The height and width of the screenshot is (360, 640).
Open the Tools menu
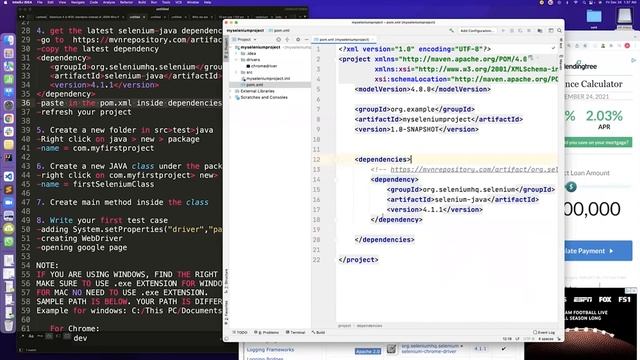166,2
